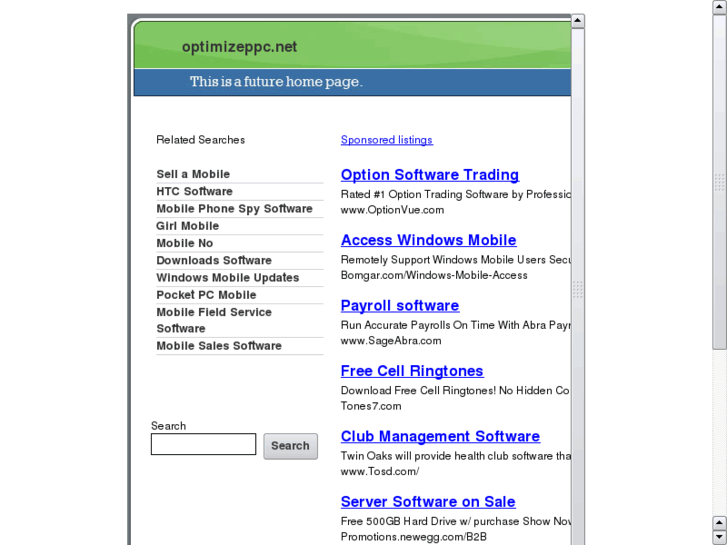This screenshot has width=727, height=545.
Task: Click 'Run Accurate Payrolls On Time' description
Action: (456, 325)
